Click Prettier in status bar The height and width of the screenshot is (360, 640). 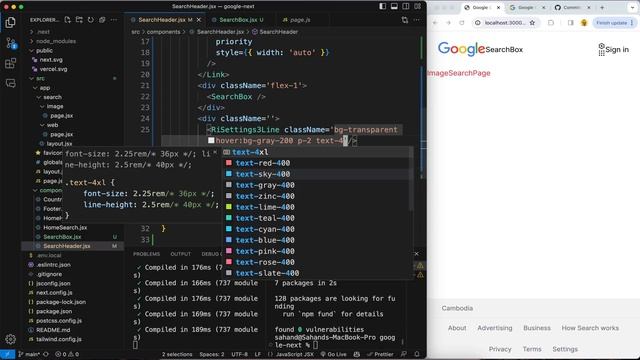[x=380, y=354]
